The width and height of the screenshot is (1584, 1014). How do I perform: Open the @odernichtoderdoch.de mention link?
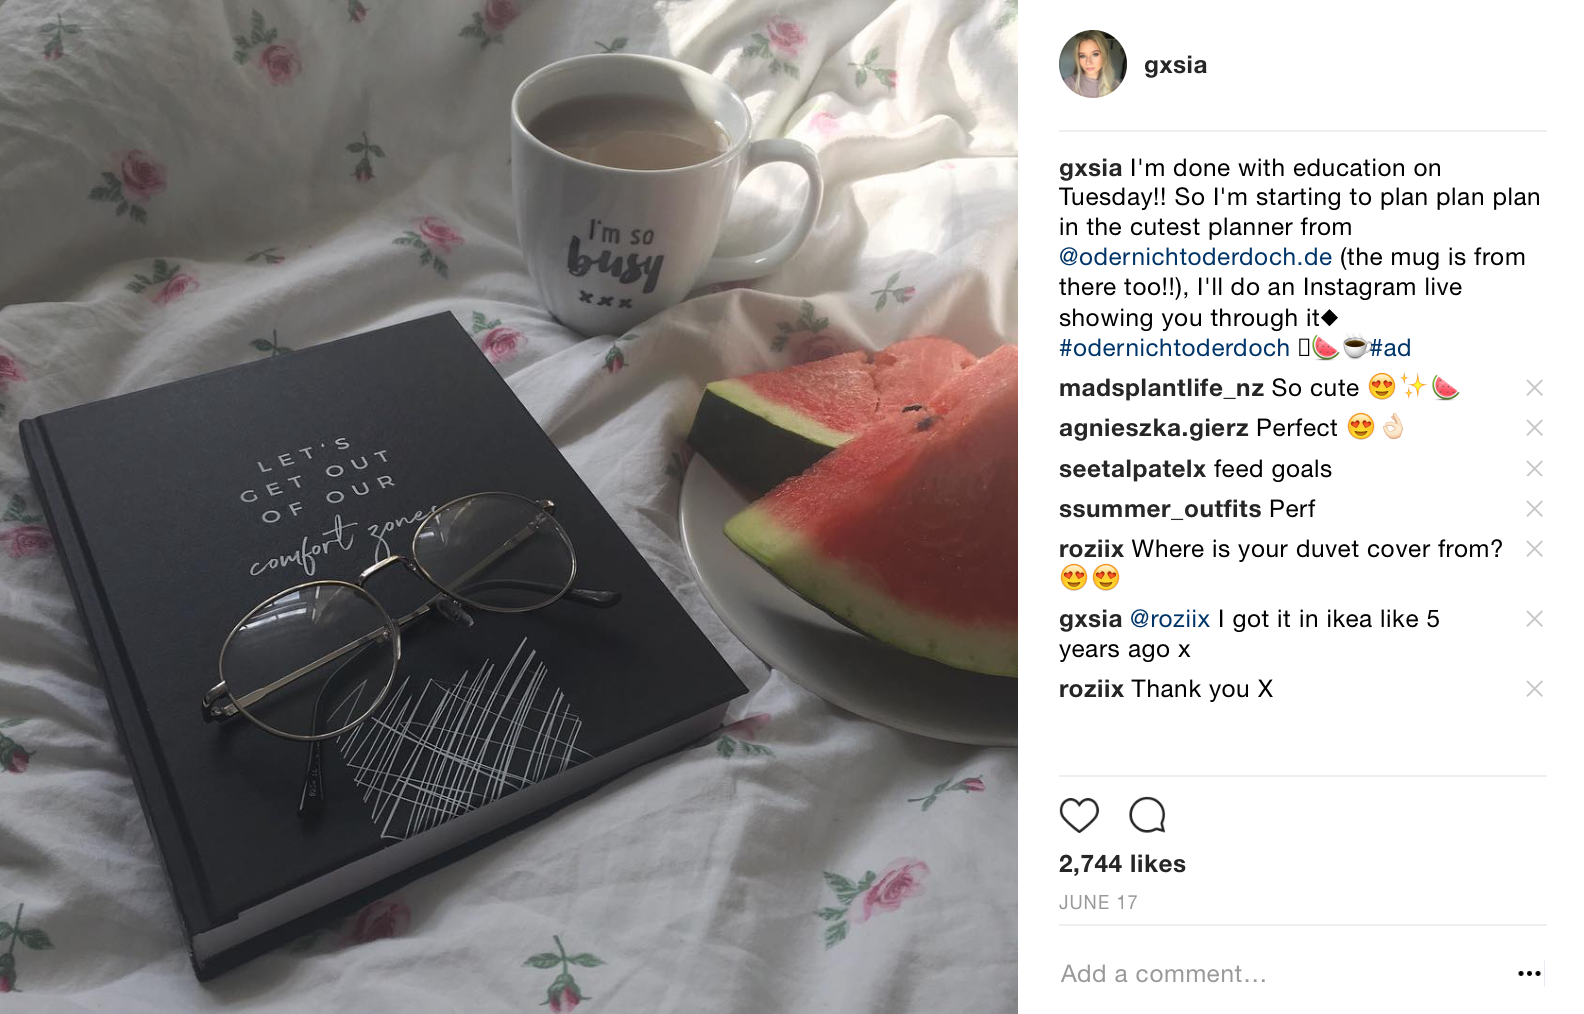tap(1195, 257)
